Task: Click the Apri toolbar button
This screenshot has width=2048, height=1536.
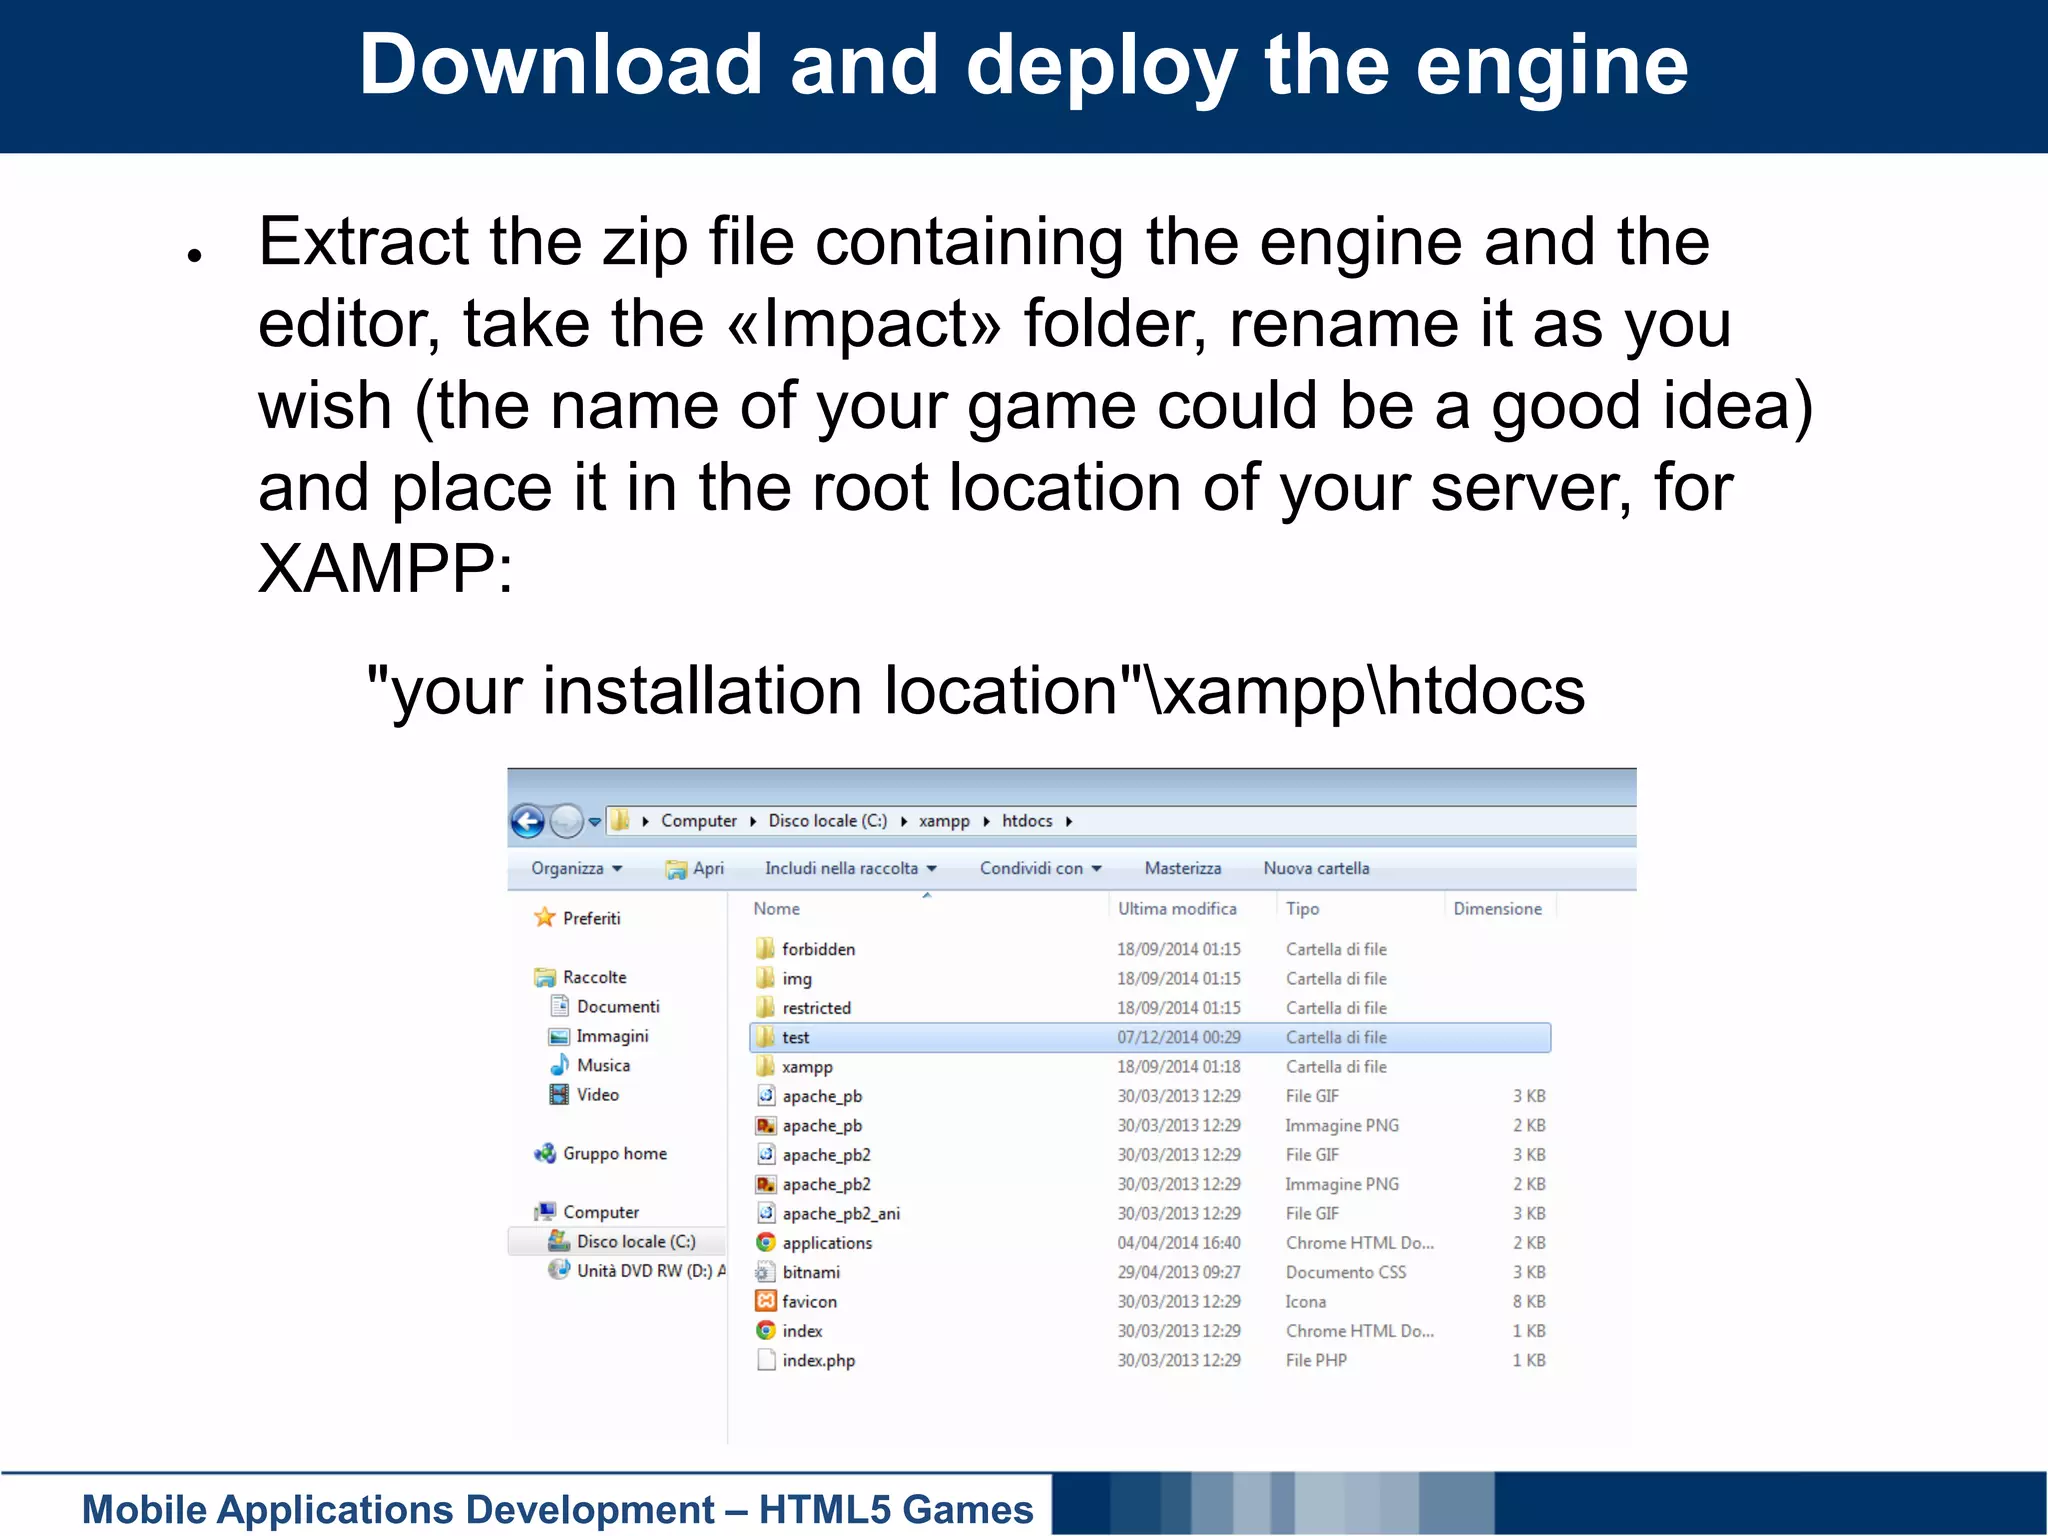Action: tap(695, 868)
